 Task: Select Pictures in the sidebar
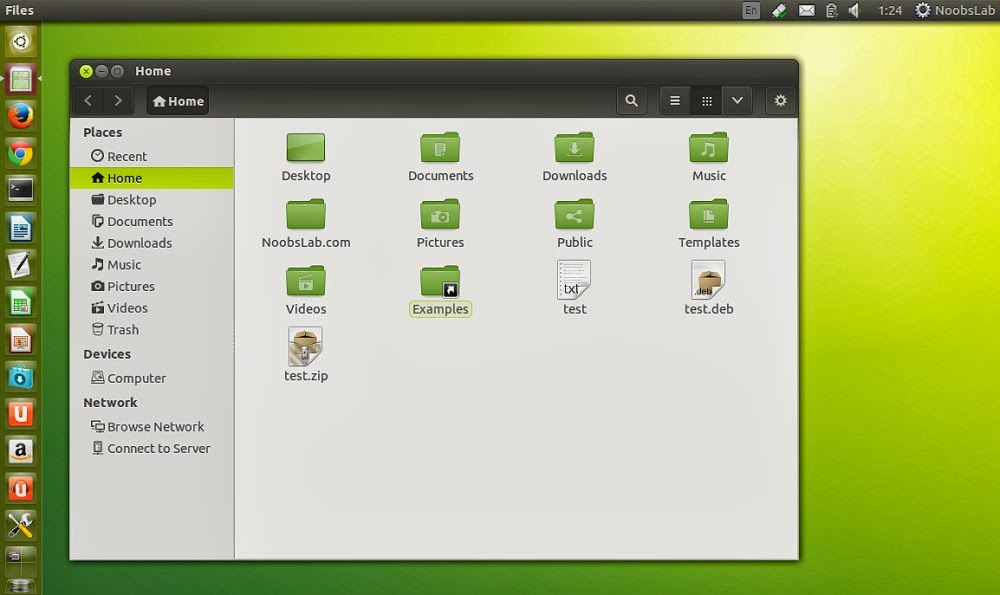tap(151, 286)
